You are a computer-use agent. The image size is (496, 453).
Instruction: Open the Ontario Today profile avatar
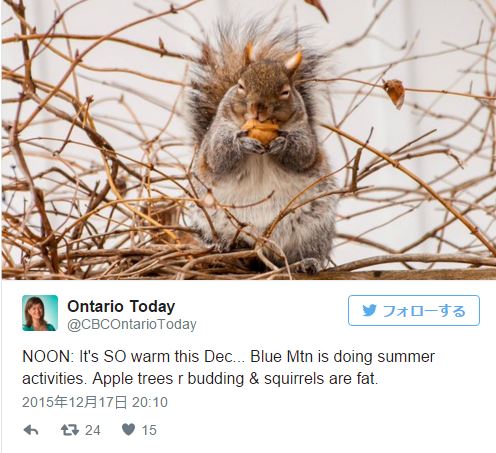coord(40,313)
